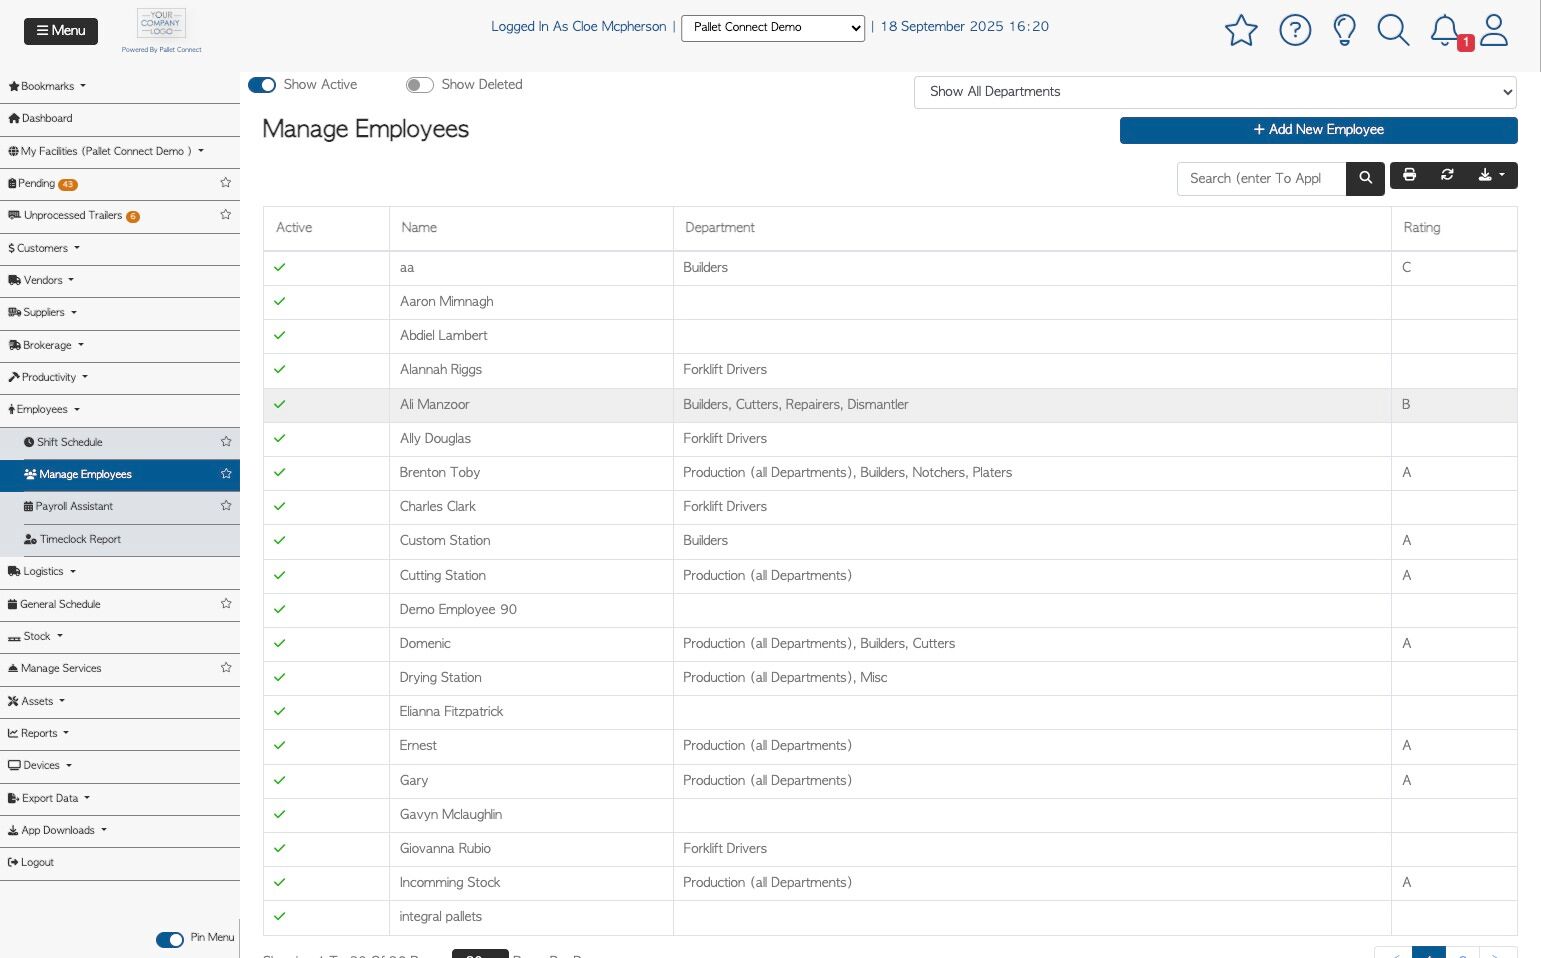Click the Add New Employee button
1541x958 pixels.
coord(1318,130)
